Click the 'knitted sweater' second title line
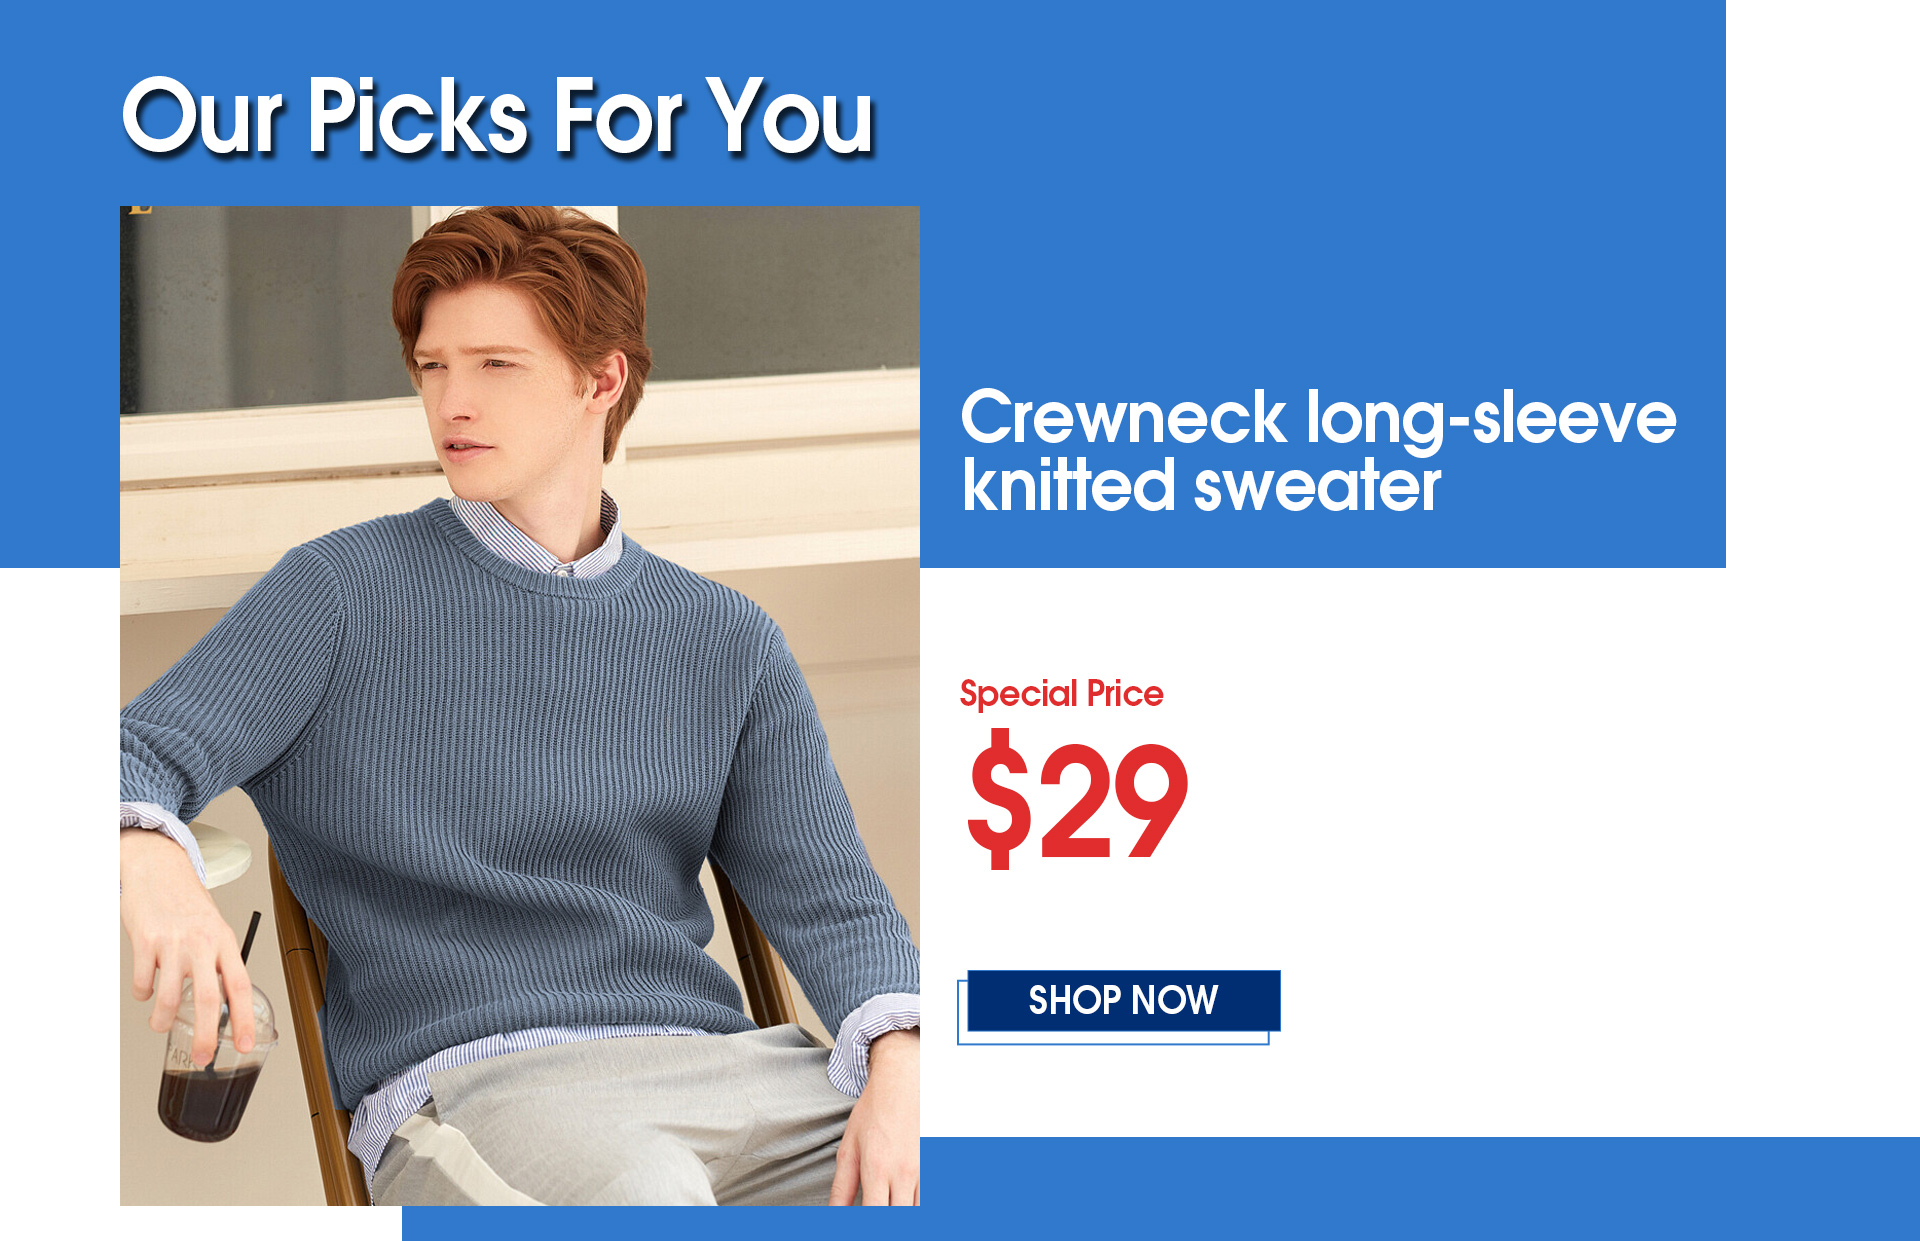The height and width of the screenshot is (1241, 1920). tap(1201, 486)
